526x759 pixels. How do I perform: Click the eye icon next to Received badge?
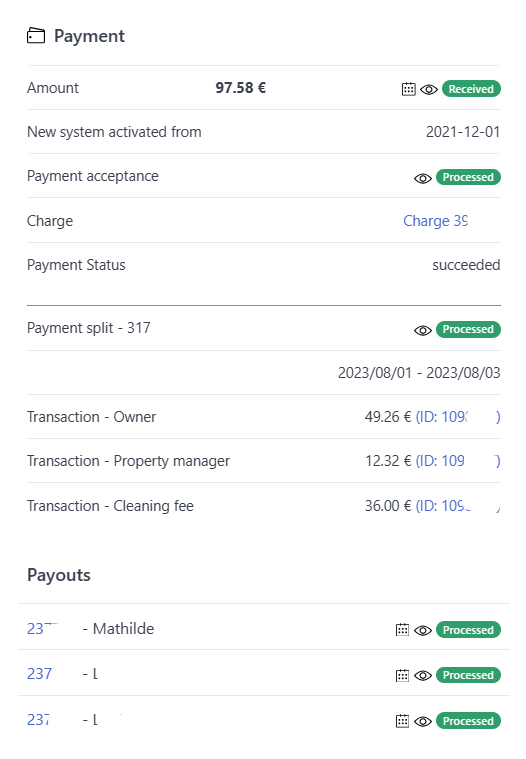[429, 90]
